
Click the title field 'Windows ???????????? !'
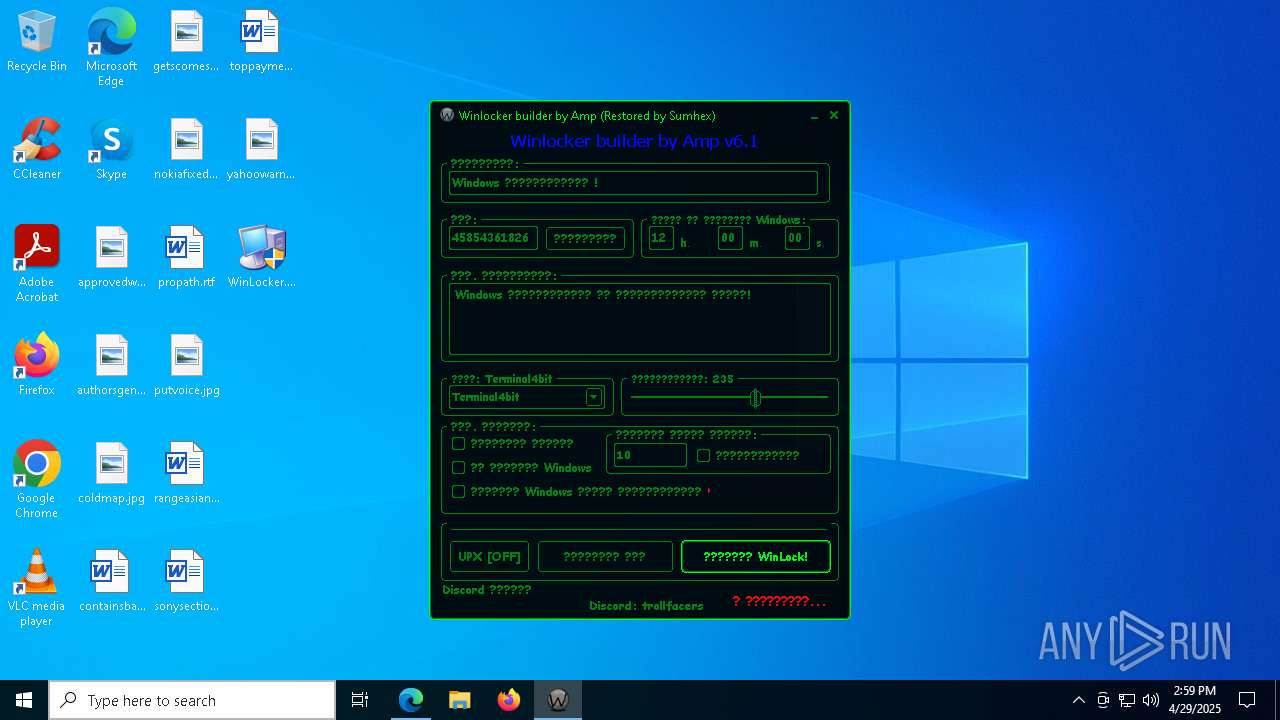pos(633,183)
